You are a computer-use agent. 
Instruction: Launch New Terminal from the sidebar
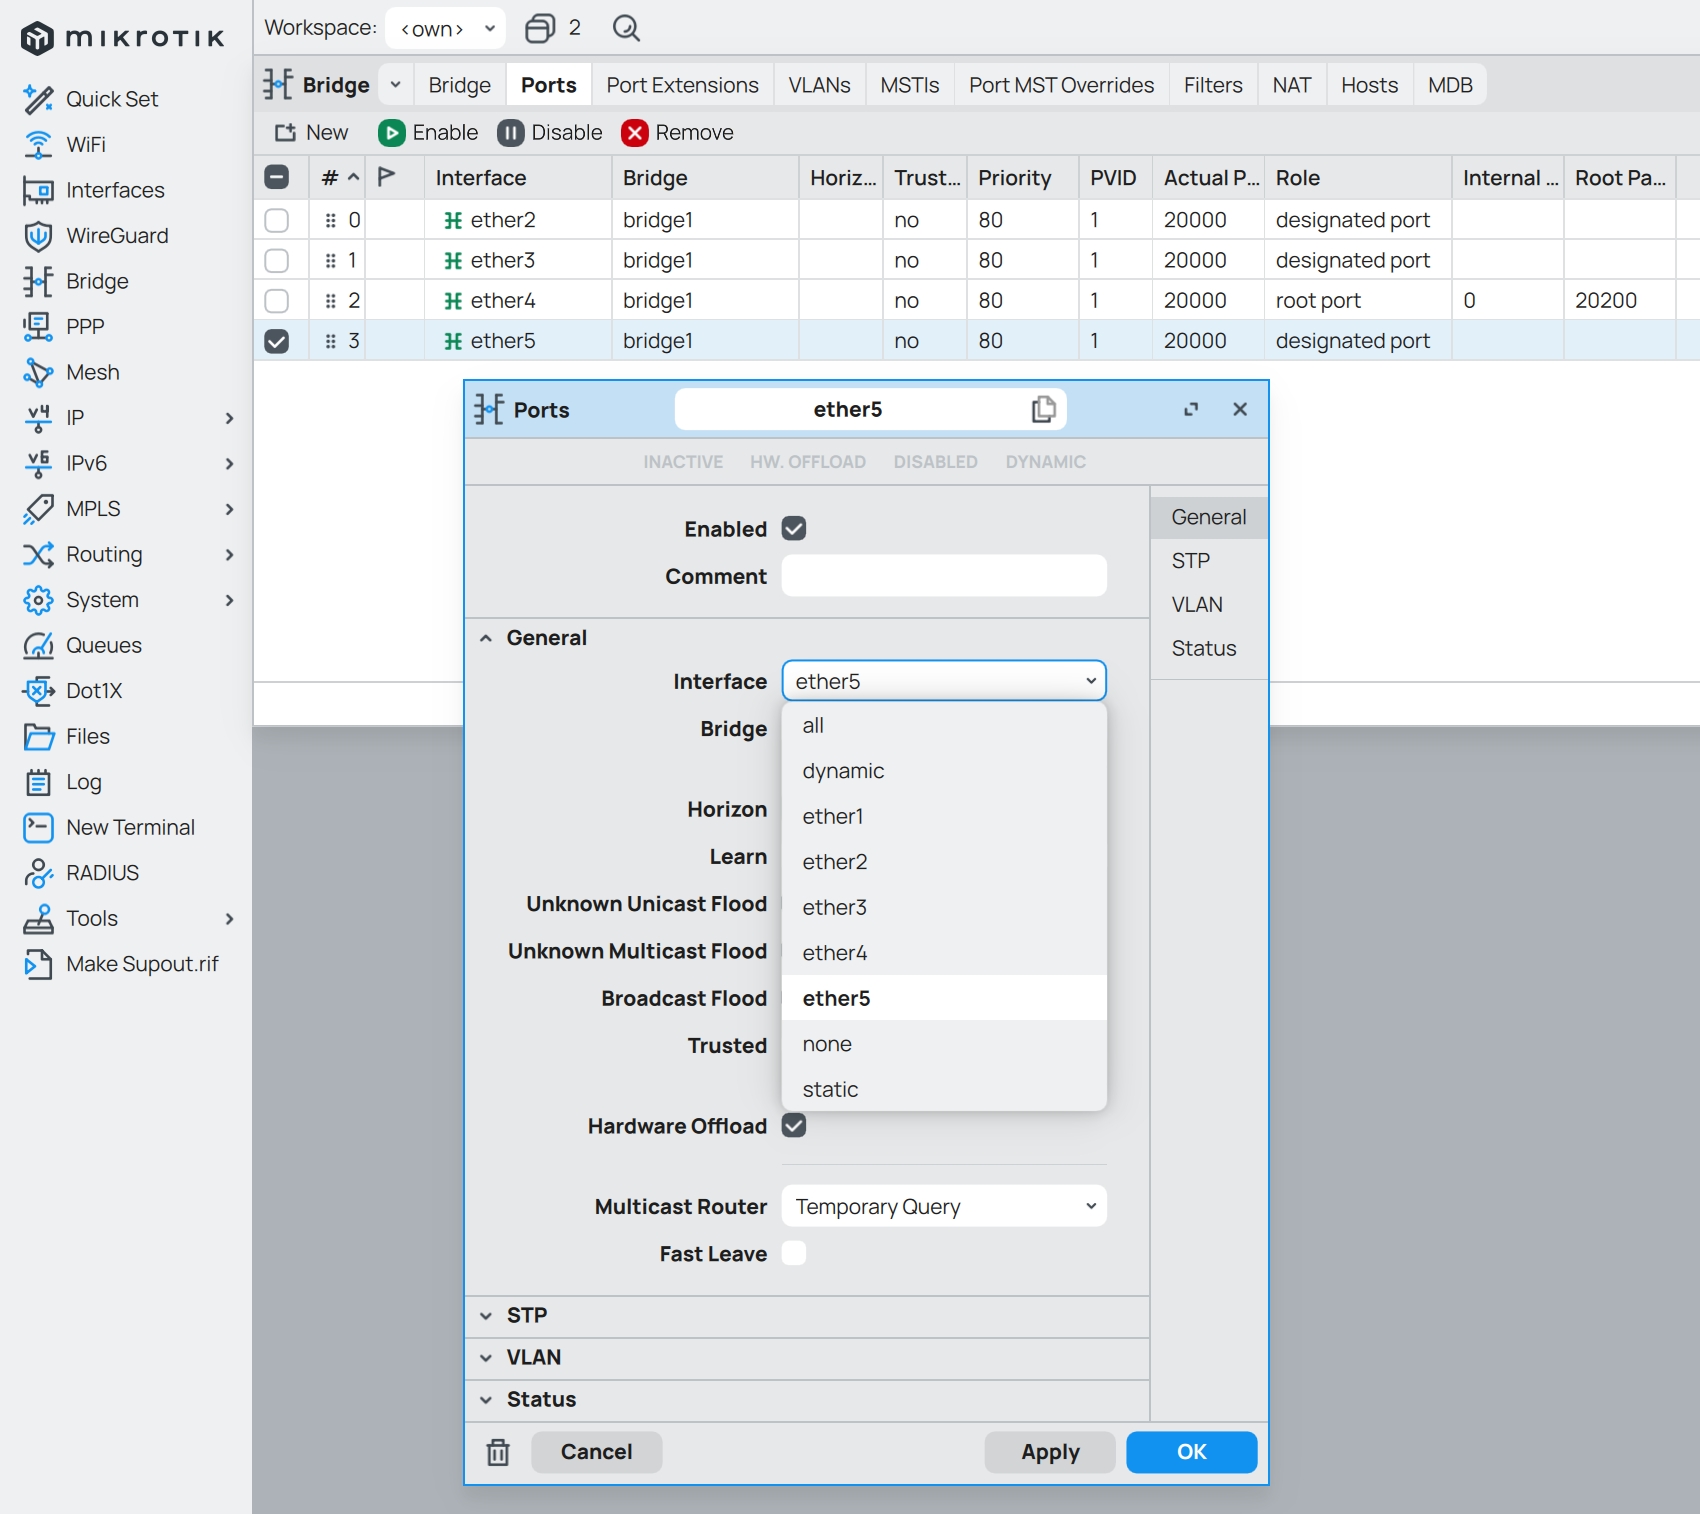click(x=130, y=827)
